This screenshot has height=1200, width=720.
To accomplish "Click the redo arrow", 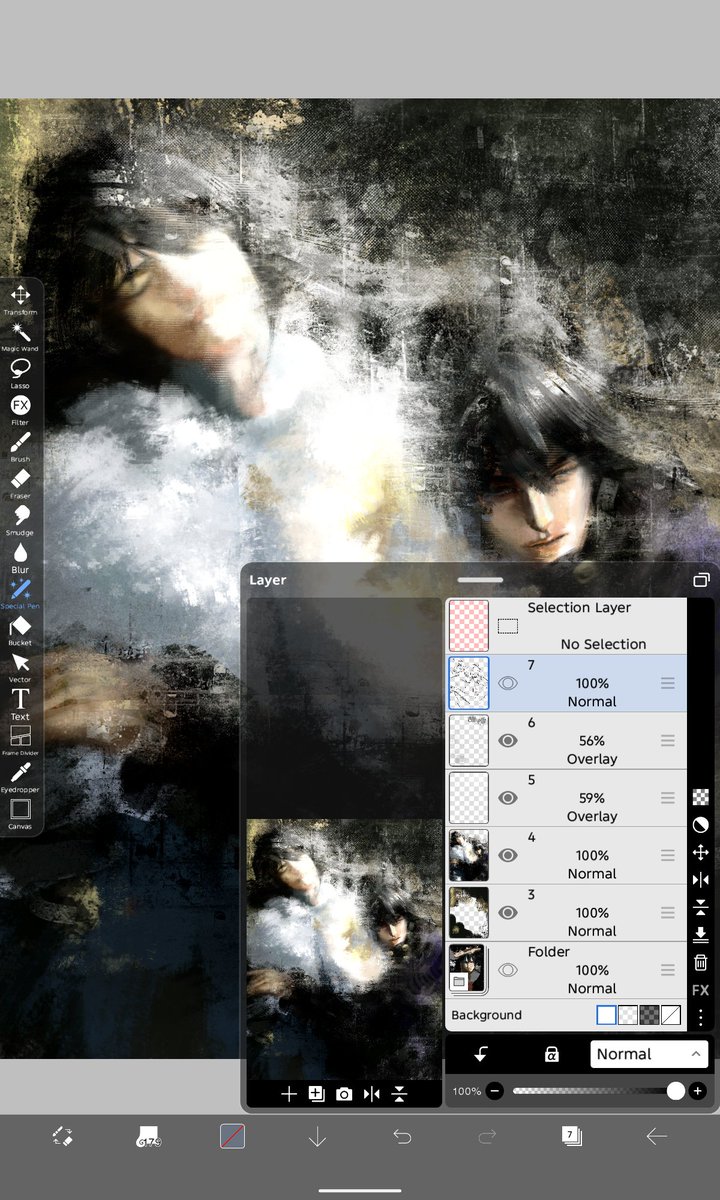I will coord(487,1136).
